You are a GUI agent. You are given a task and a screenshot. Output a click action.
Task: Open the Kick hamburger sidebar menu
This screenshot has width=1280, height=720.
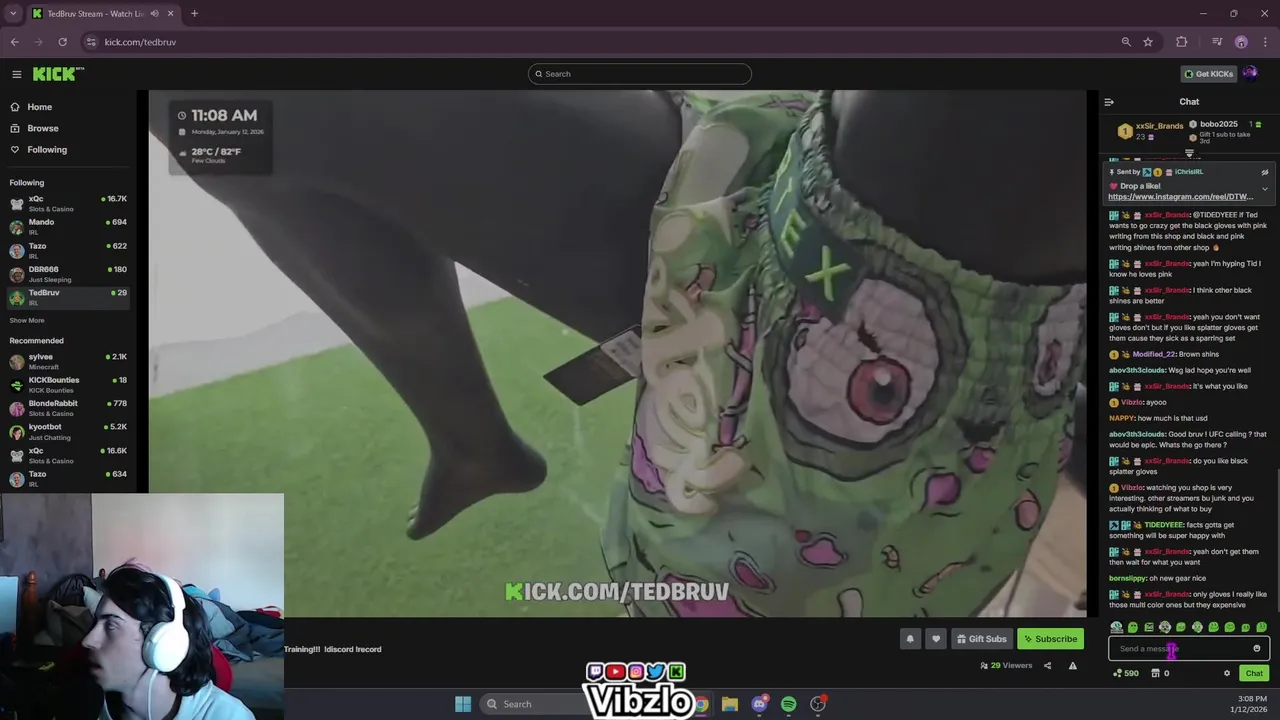point(16,74)
